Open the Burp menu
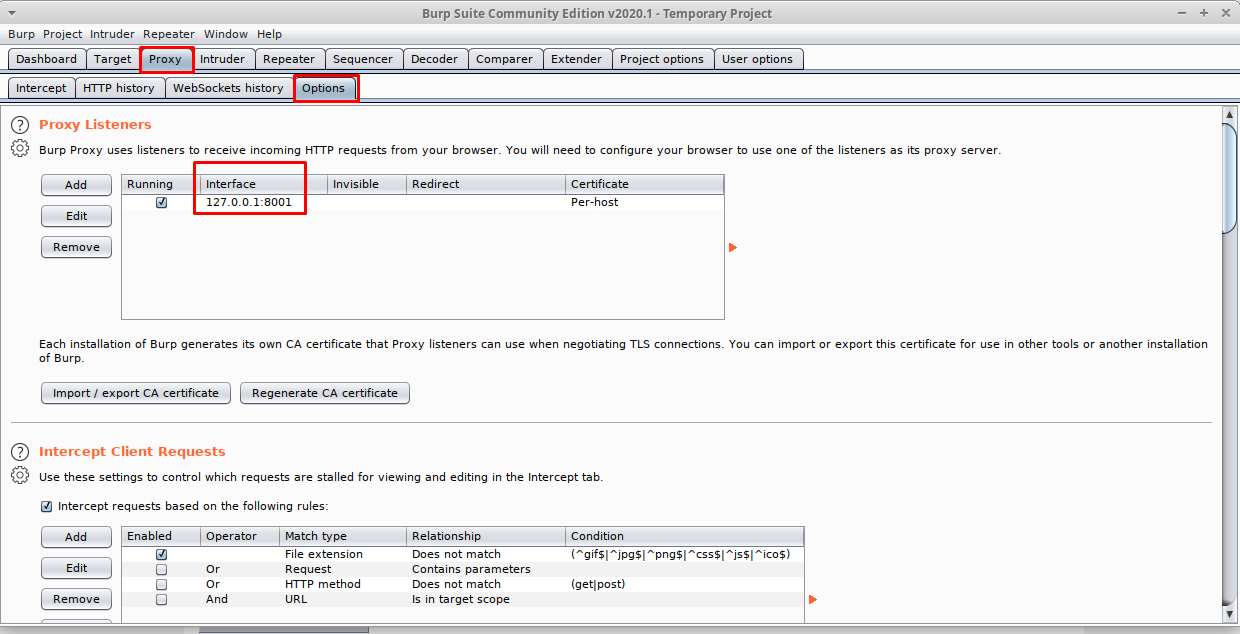The image size is (1240, 634). click(21, 33)
